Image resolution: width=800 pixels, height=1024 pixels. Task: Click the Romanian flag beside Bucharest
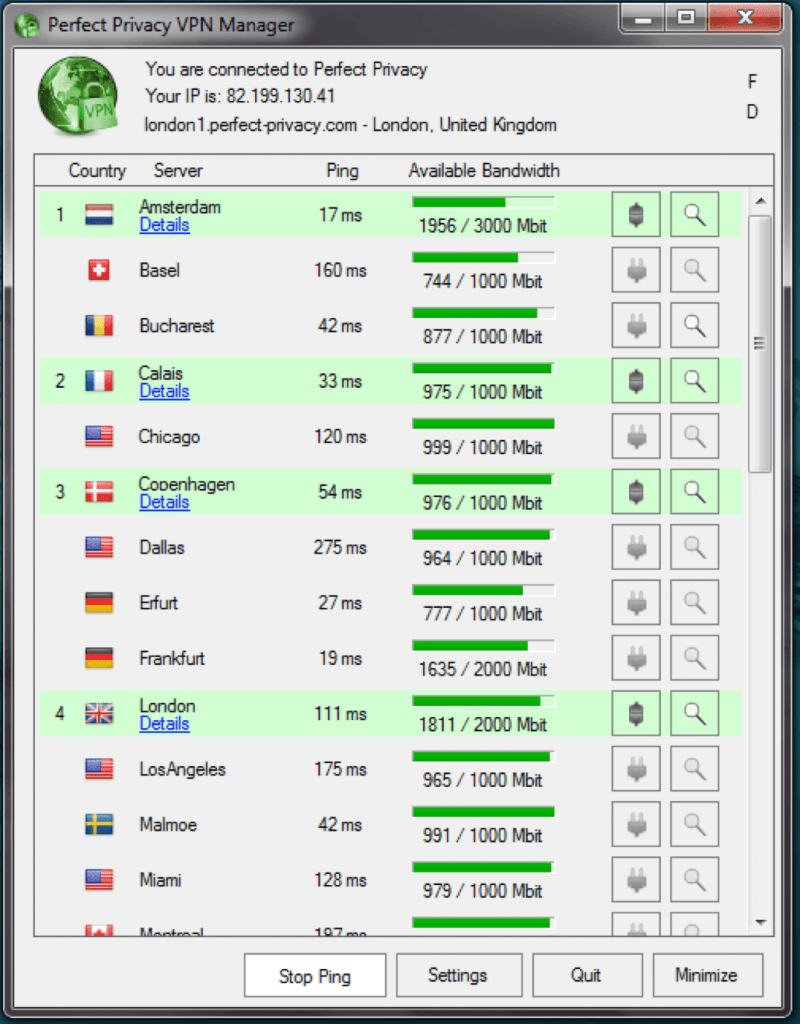coord(99,325)
